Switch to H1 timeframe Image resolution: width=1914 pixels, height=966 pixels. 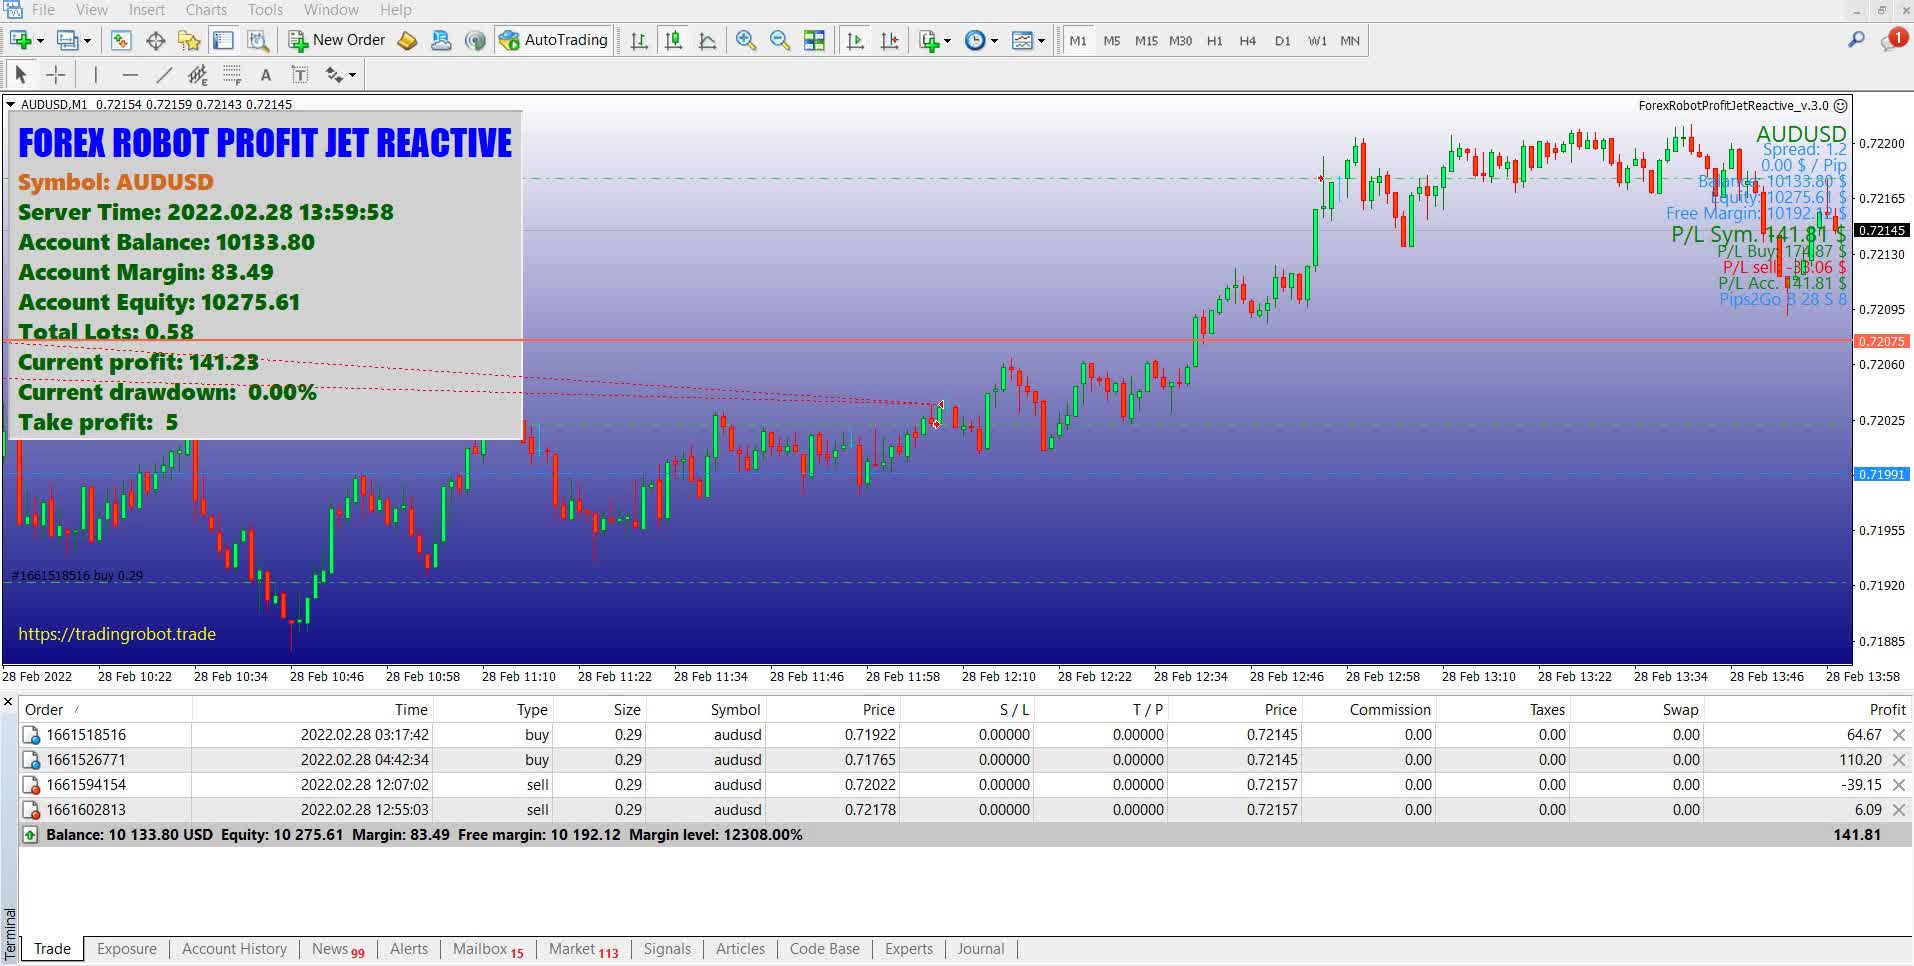coord(1214,41)
